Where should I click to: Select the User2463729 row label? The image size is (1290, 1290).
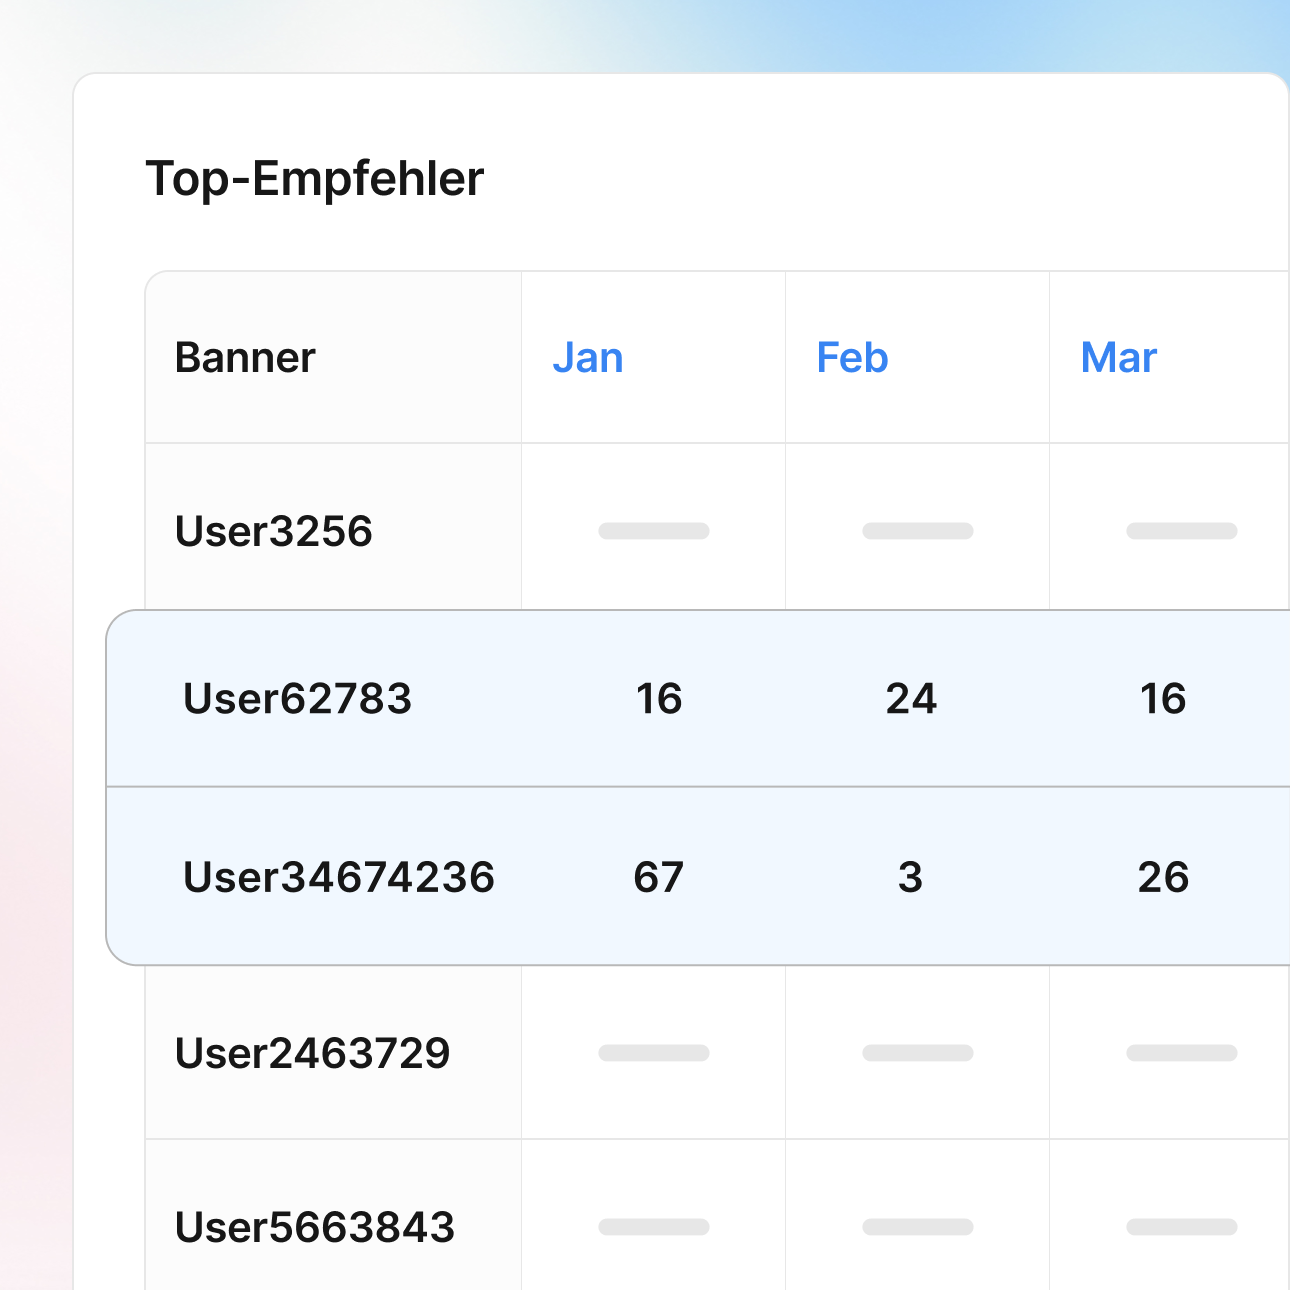pos(312,1053)
